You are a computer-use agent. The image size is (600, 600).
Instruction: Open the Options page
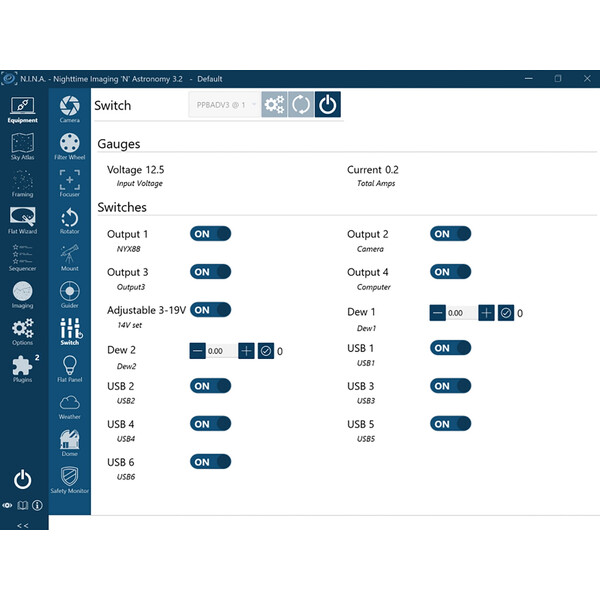pyautogui.click(x=23, y=332)
